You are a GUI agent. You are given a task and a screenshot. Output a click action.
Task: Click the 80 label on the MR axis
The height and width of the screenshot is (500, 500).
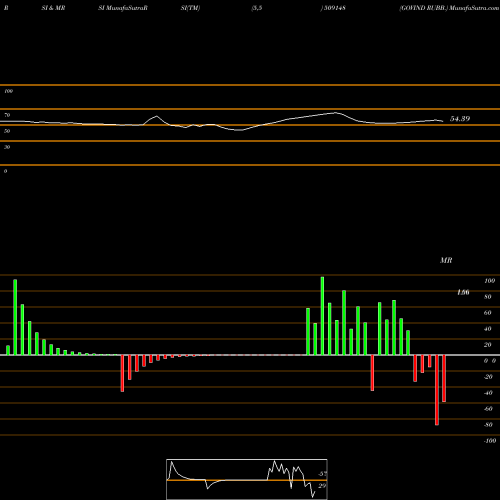[488, 297]
